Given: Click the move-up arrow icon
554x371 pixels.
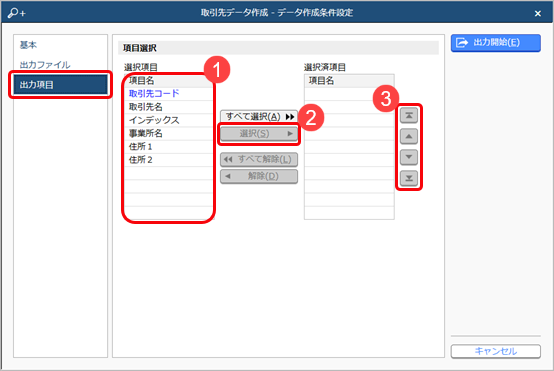Looking at the screenshot, I should click(409, 136).
